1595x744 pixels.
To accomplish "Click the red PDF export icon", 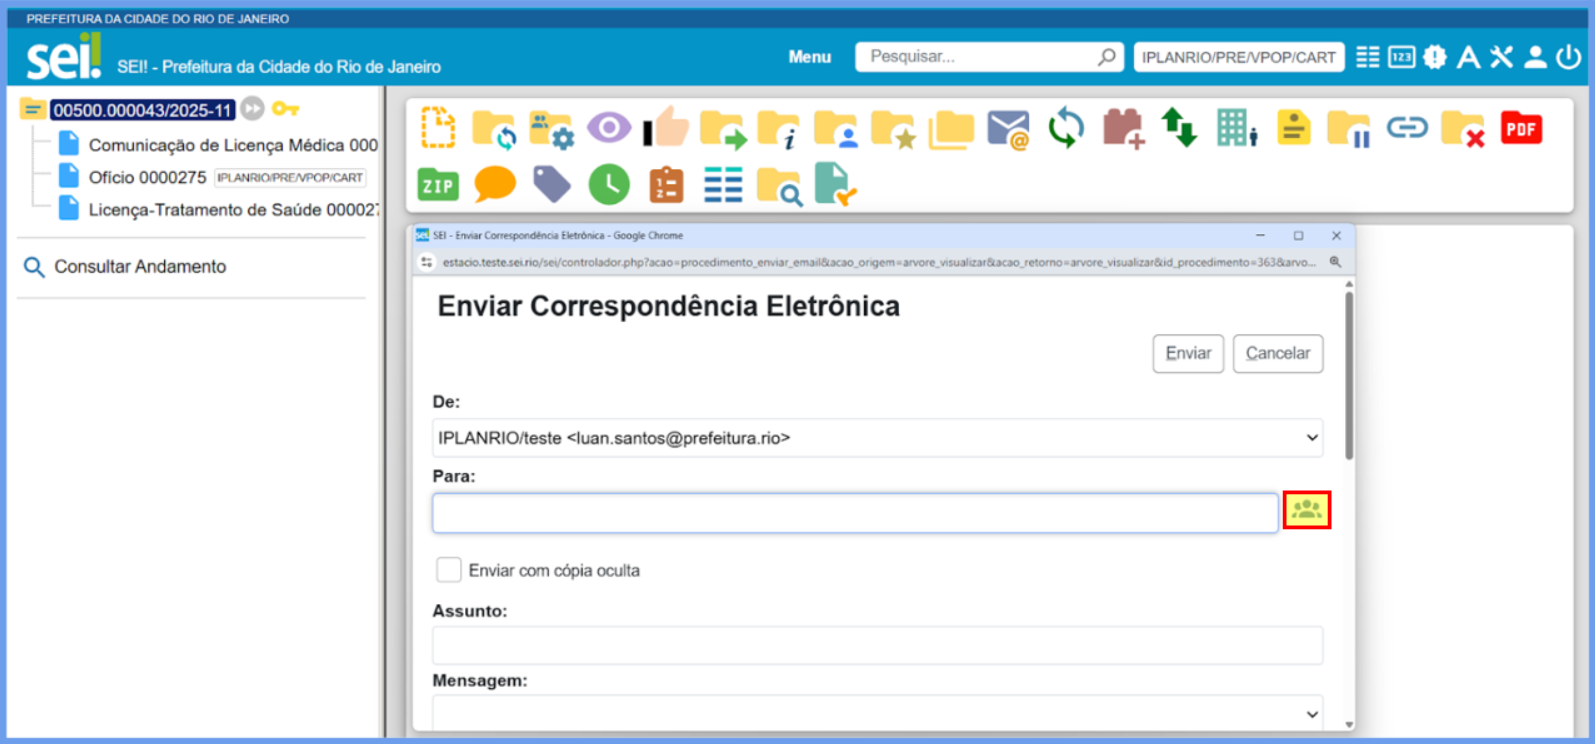I will coord(1520,129).
